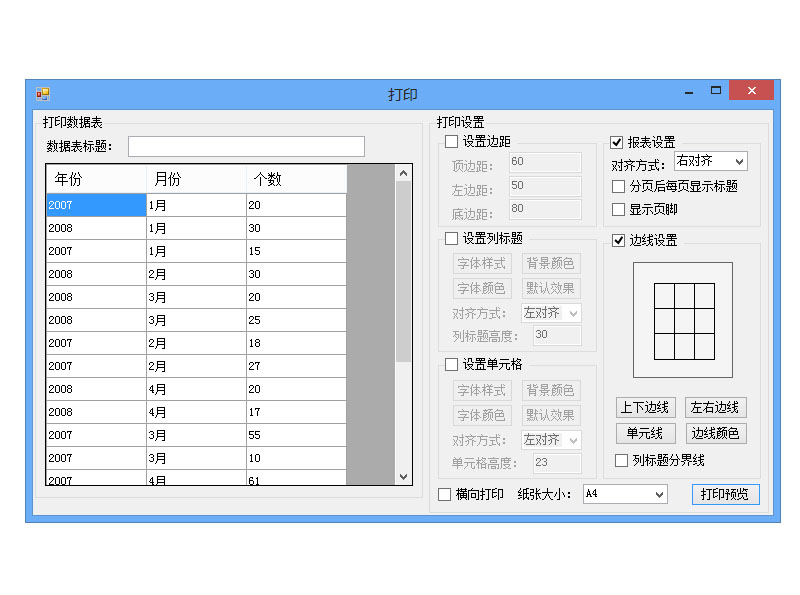Image resolution: width=800 pixels, height=595 pixels.
Task: Enable the 设置列标题 checkbox
Action: pyautogui.click(x=452, y=238)
